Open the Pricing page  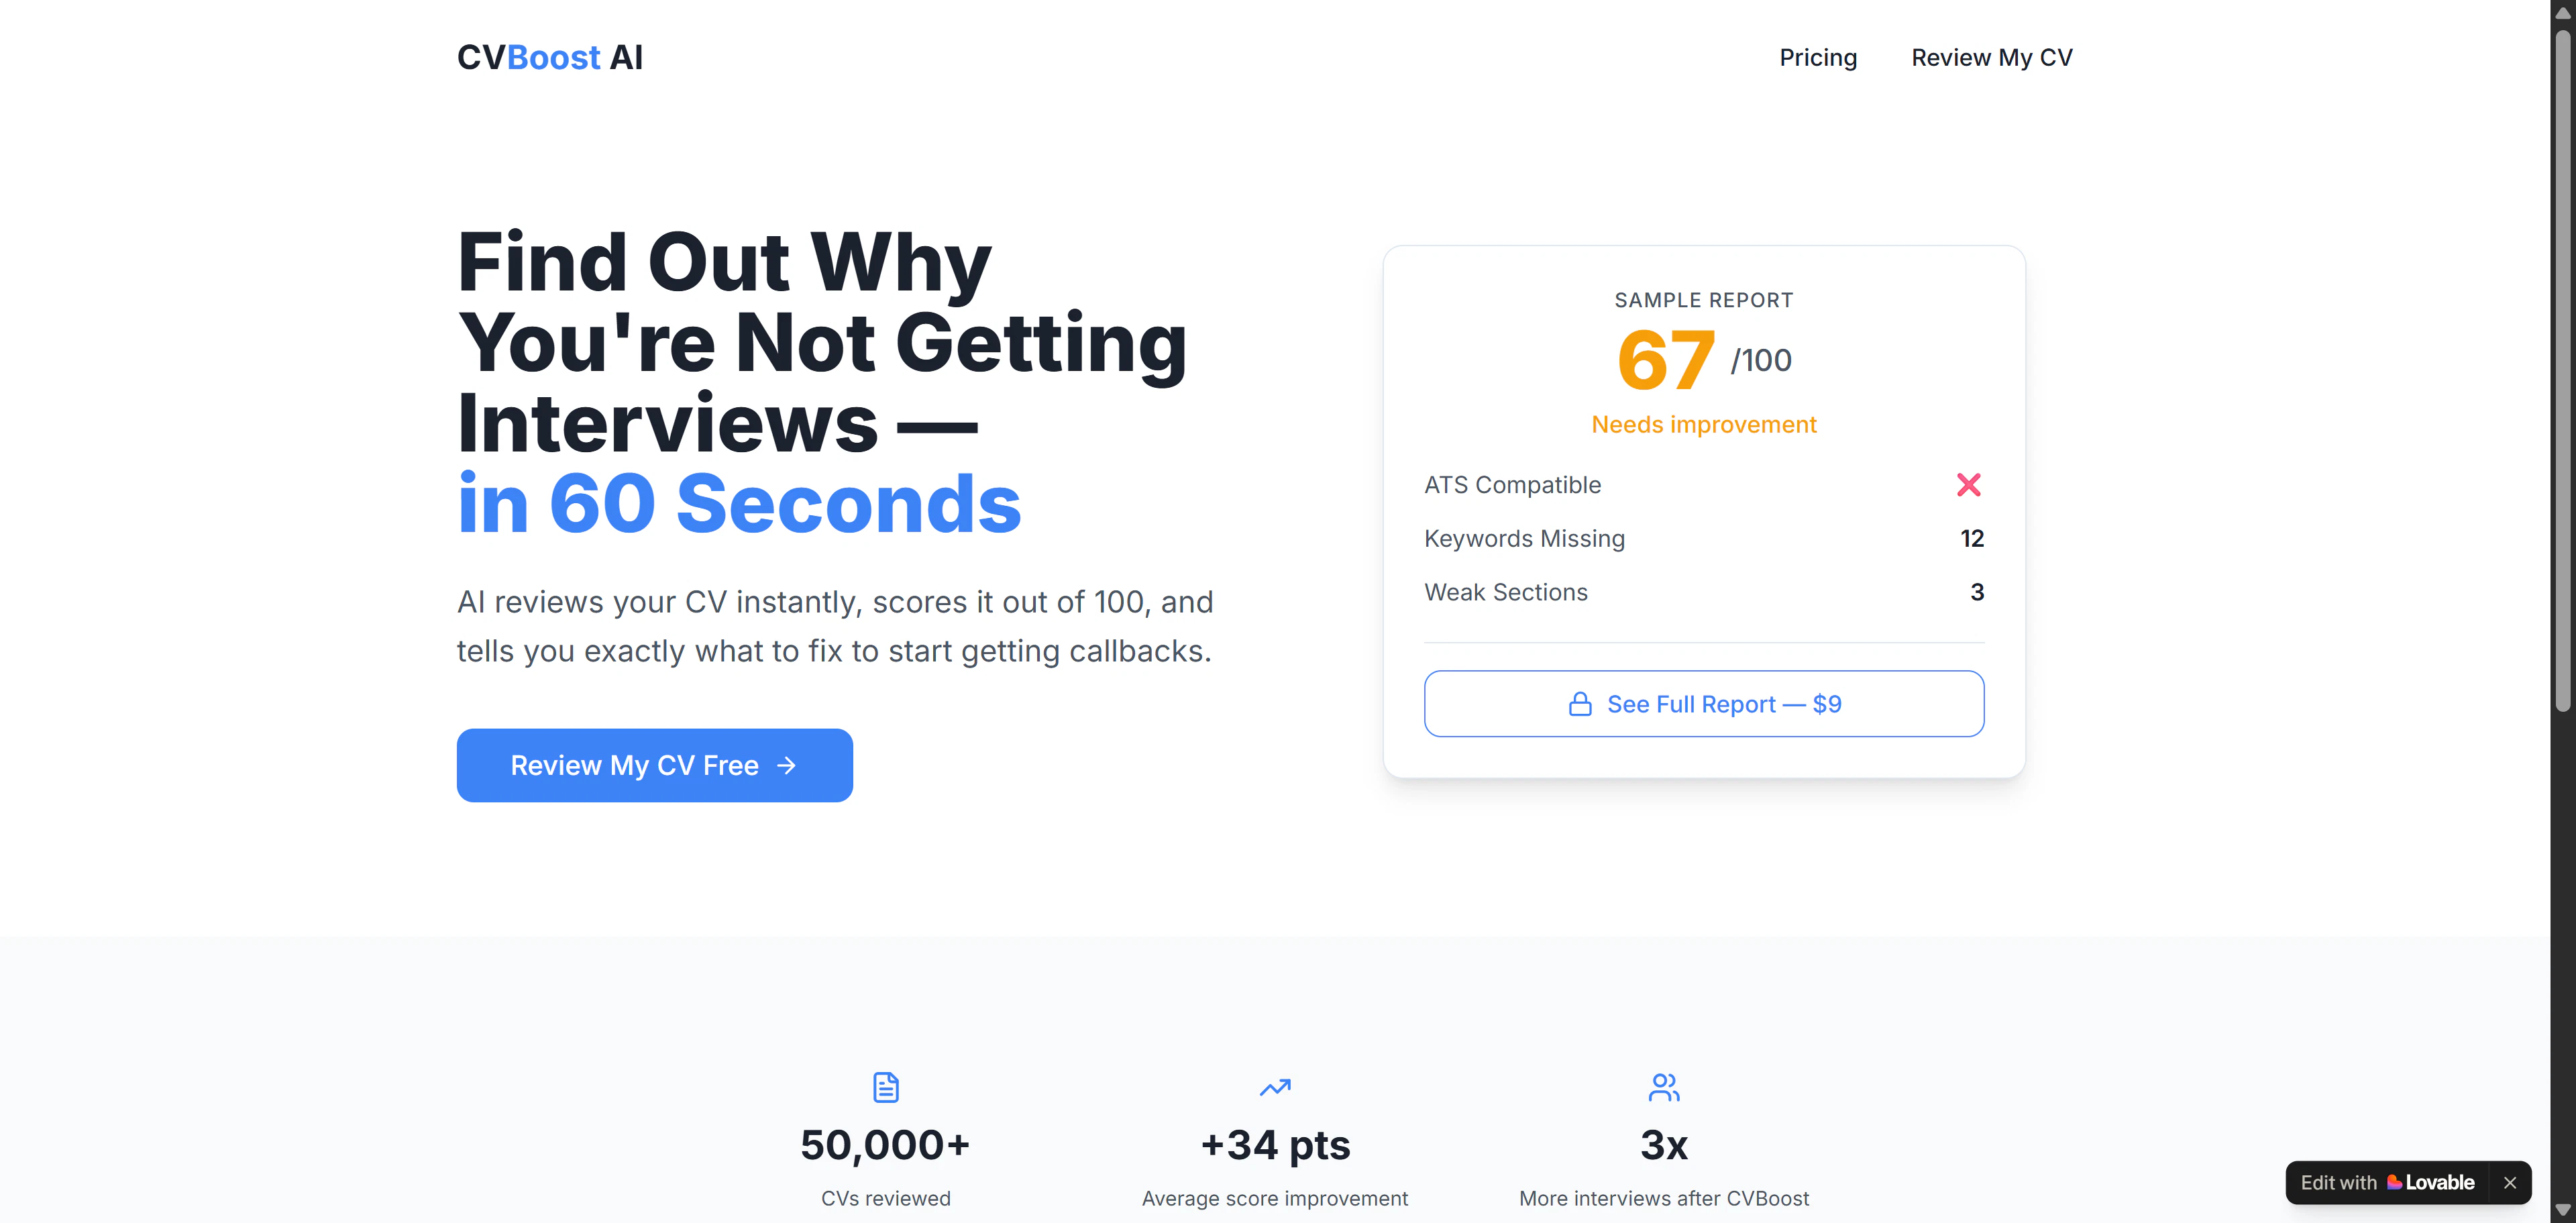pyautogui.click(x=1817, y=57)
